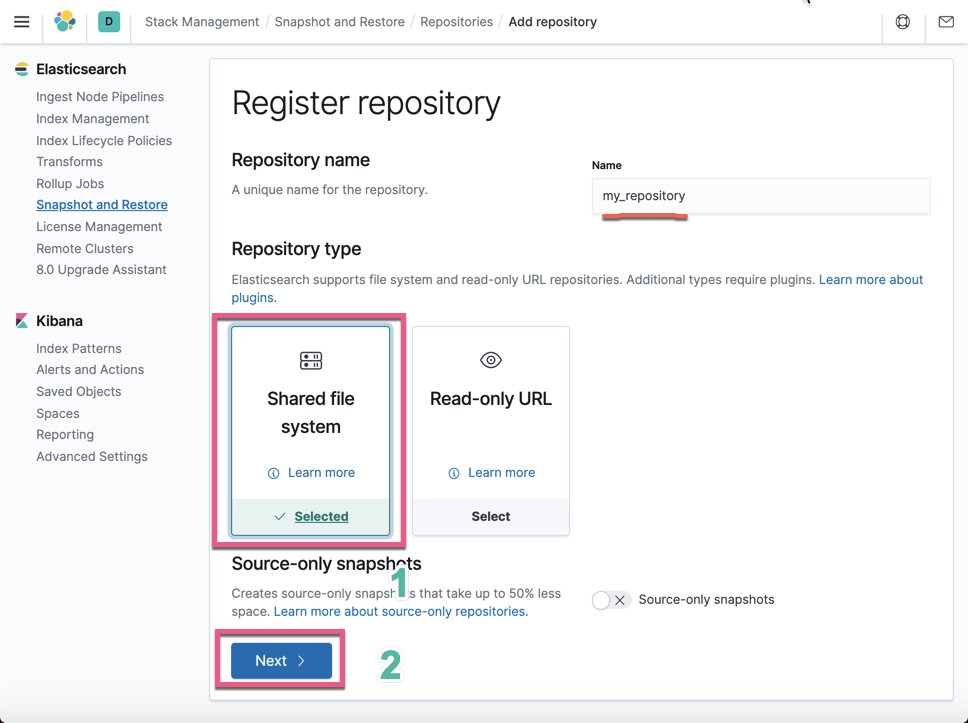The image size is (968, 723).
Task: Open the newsfeed envelope icon
Action: 945,21
